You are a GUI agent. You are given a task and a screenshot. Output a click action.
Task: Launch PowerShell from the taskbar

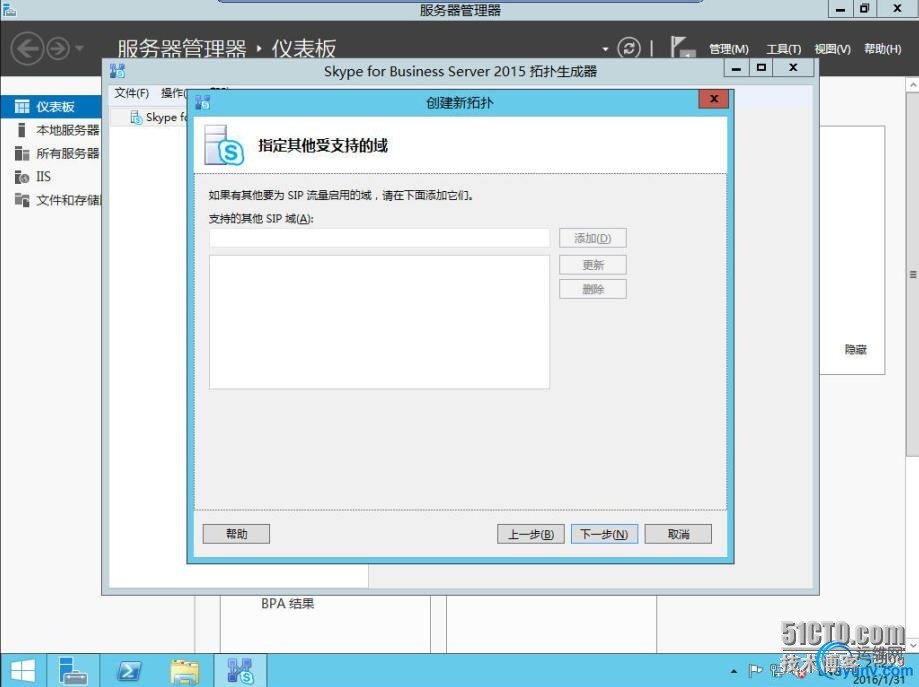129,671
